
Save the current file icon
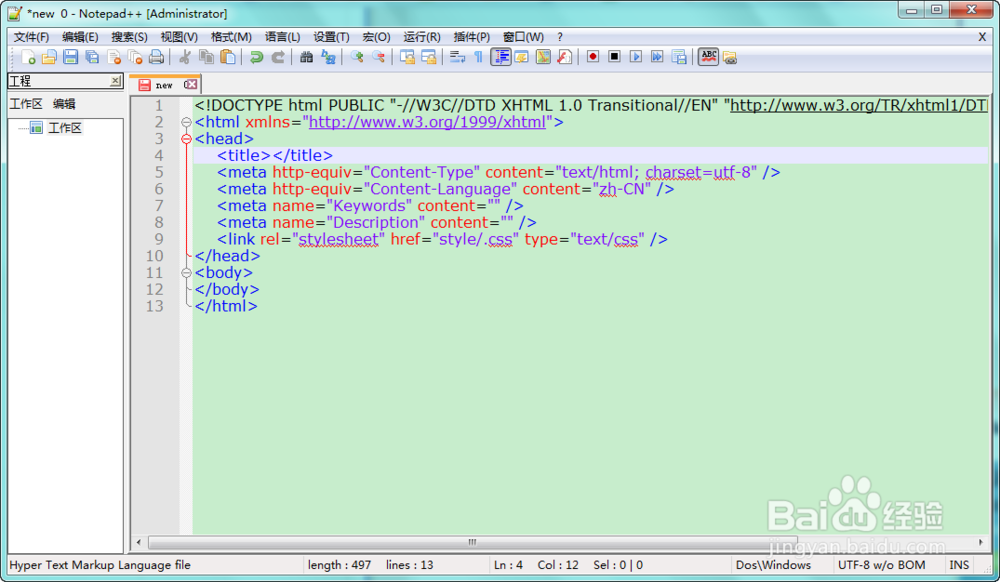[71, 57]
